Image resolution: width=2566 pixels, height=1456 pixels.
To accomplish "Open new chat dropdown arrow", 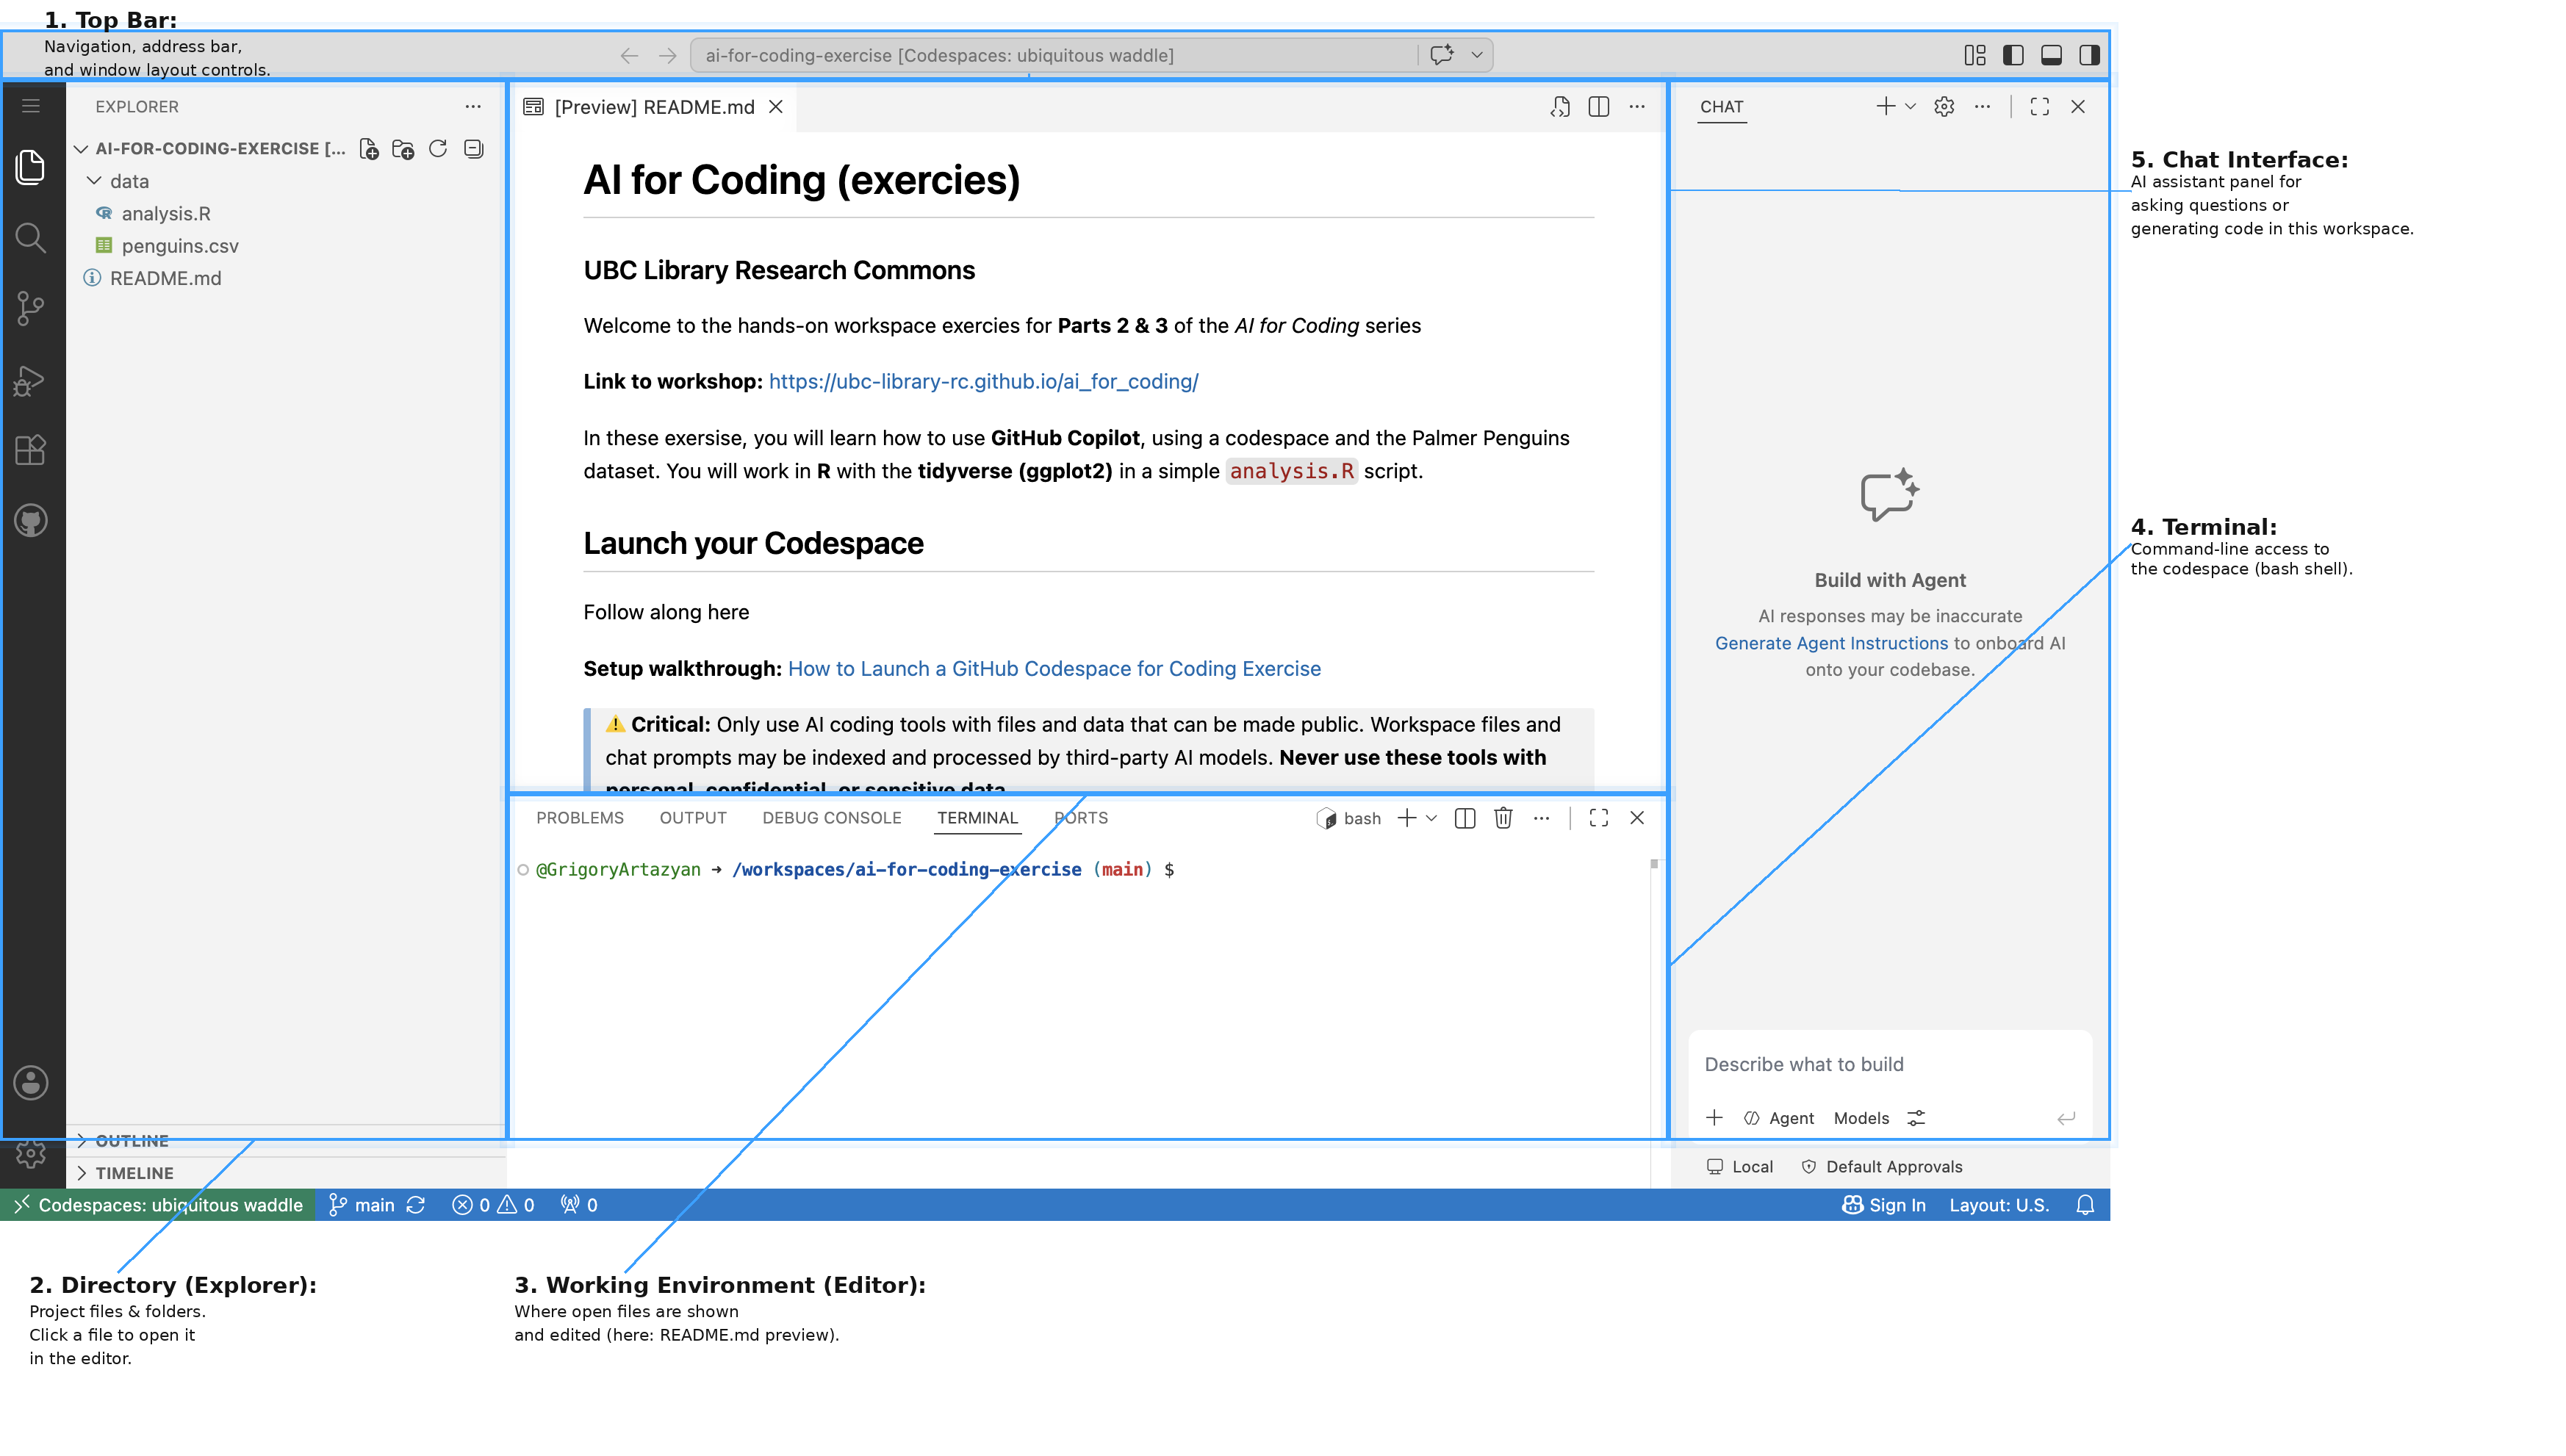I will tap(1910, 107).
